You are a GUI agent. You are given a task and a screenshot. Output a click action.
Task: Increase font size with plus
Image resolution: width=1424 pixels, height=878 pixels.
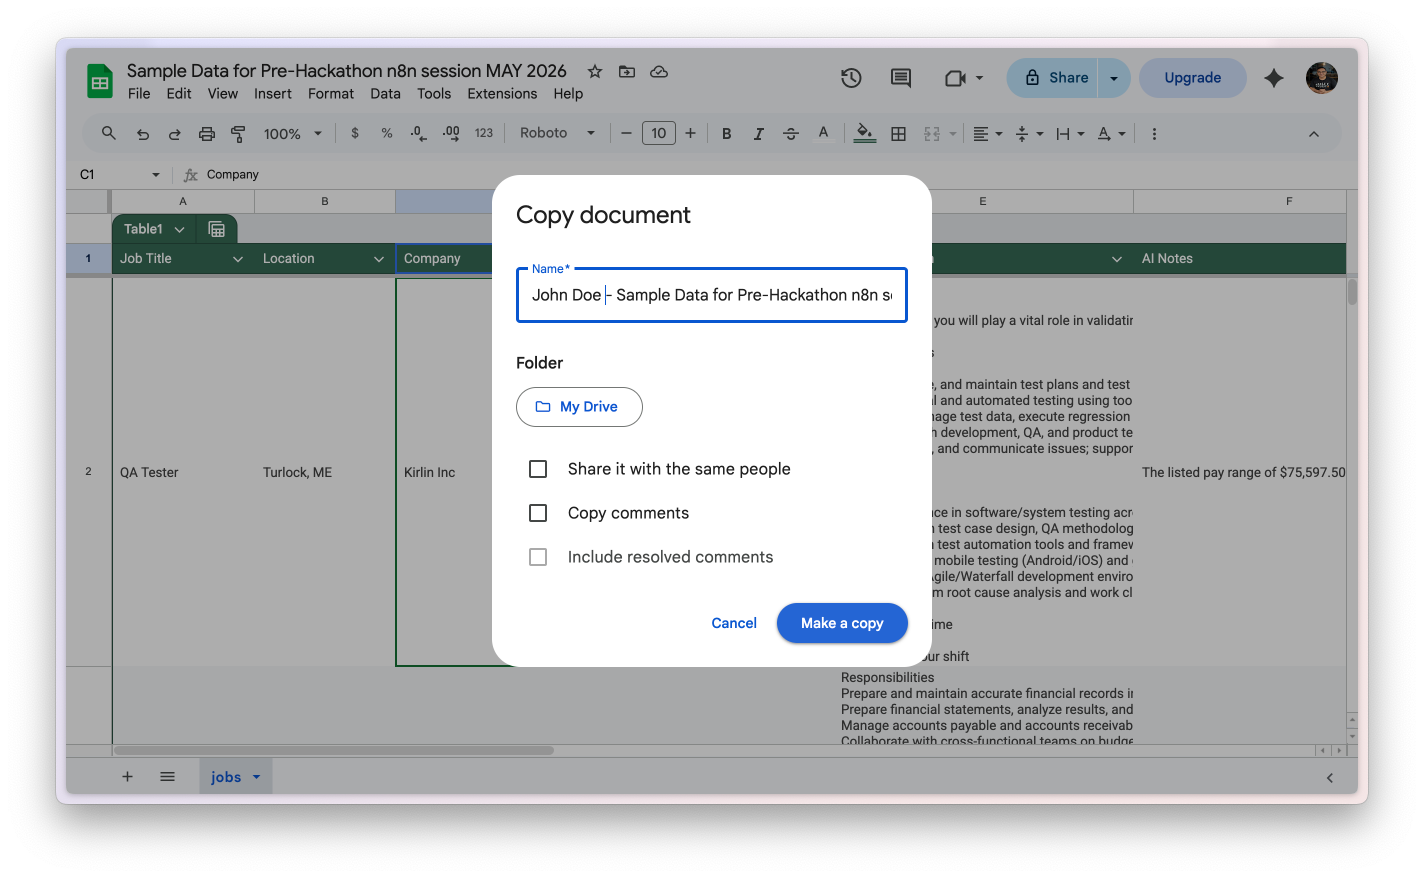(691, 133)
